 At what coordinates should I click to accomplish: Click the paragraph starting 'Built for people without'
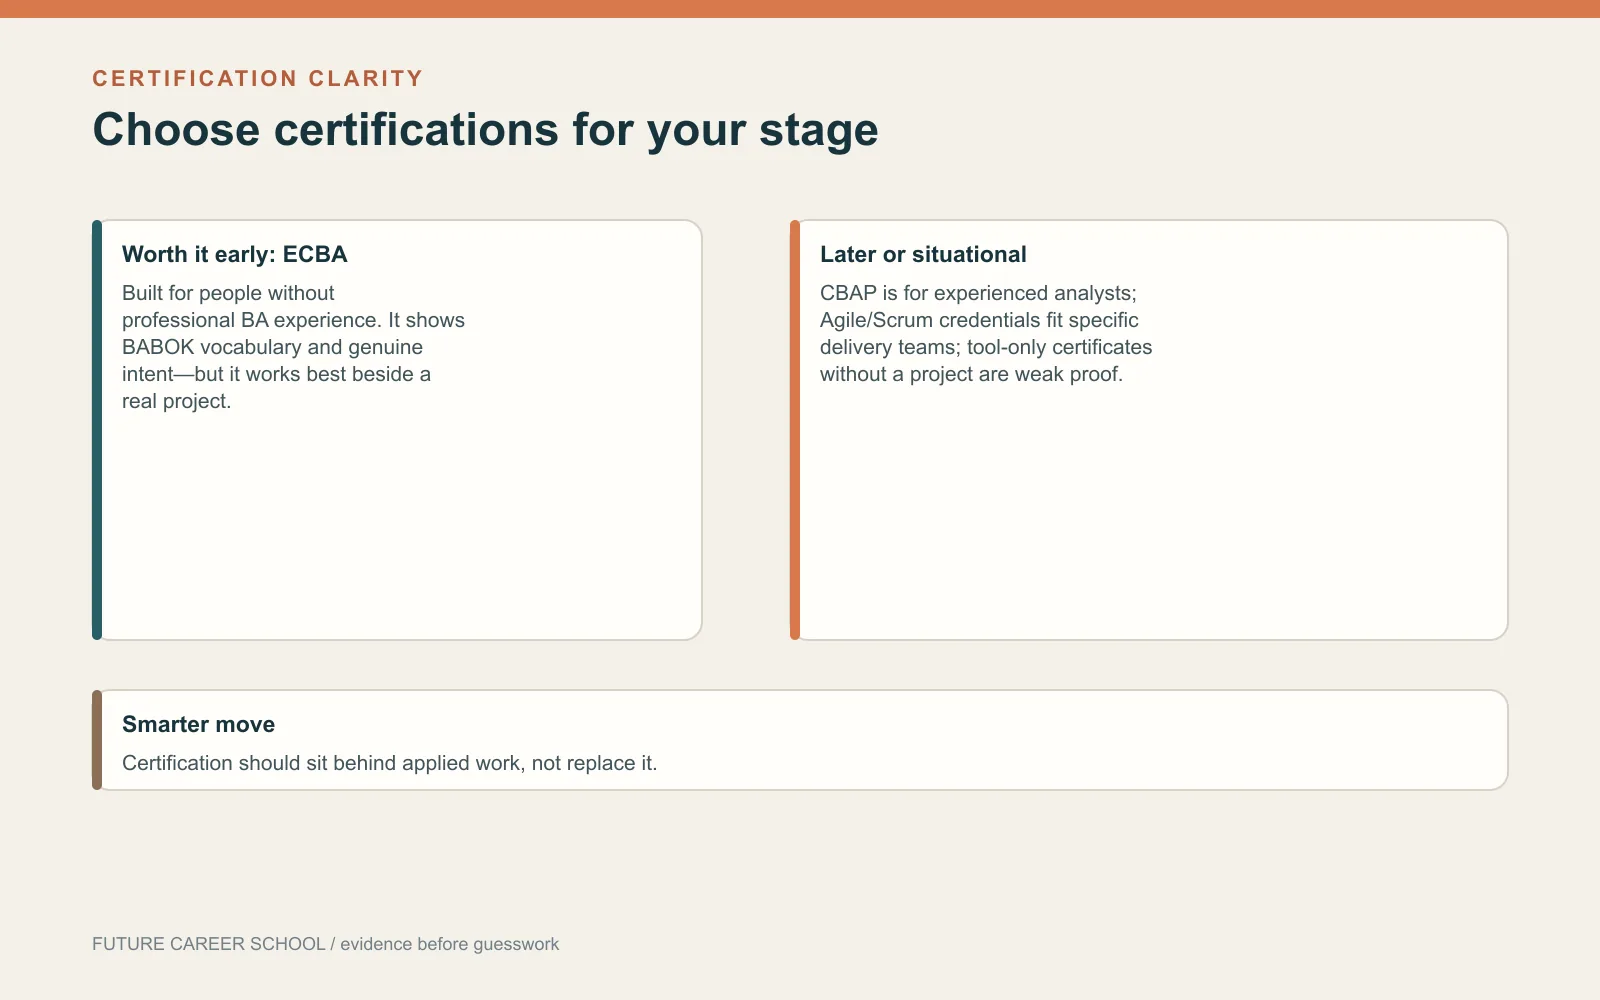click(293, 347)
